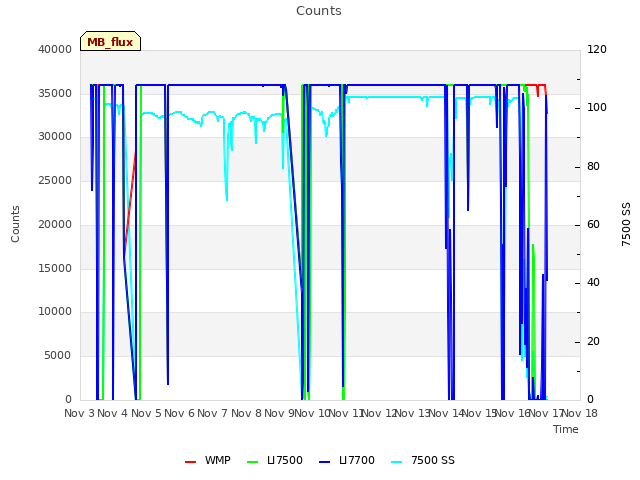Viewport: 640px width, 480px height.
Task: Click the 40000 y-axis label
Action: click(x=55, y=49)
